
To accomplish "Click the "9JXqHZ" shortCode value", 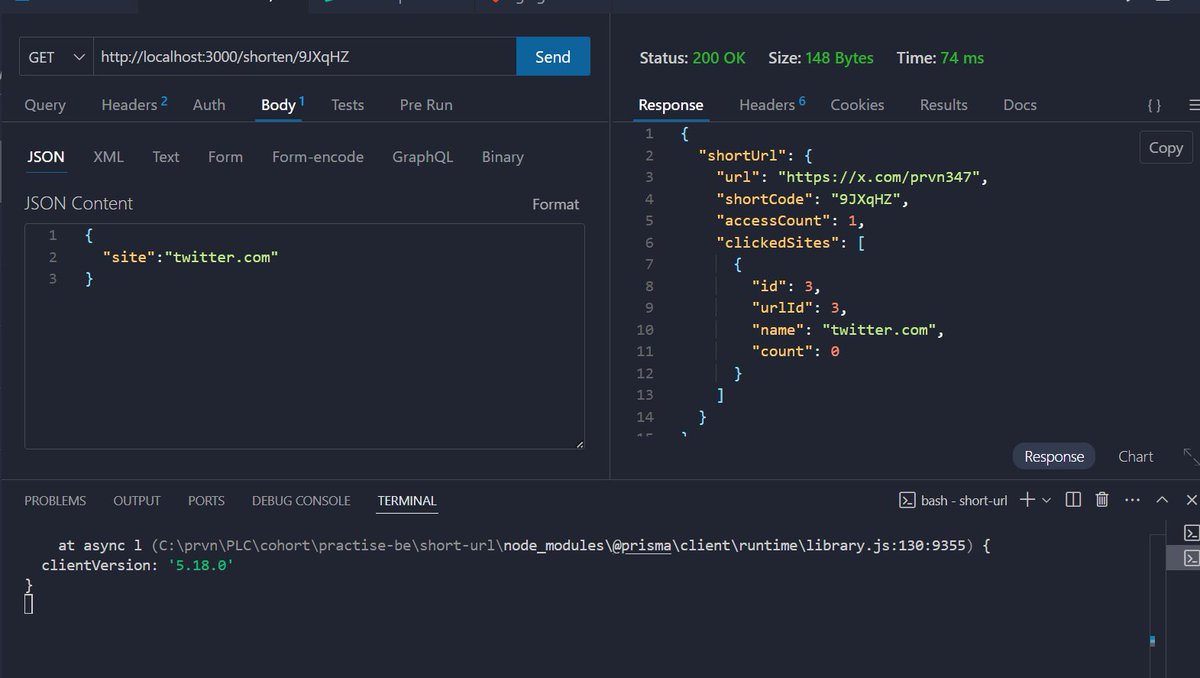I will (867, 199).
